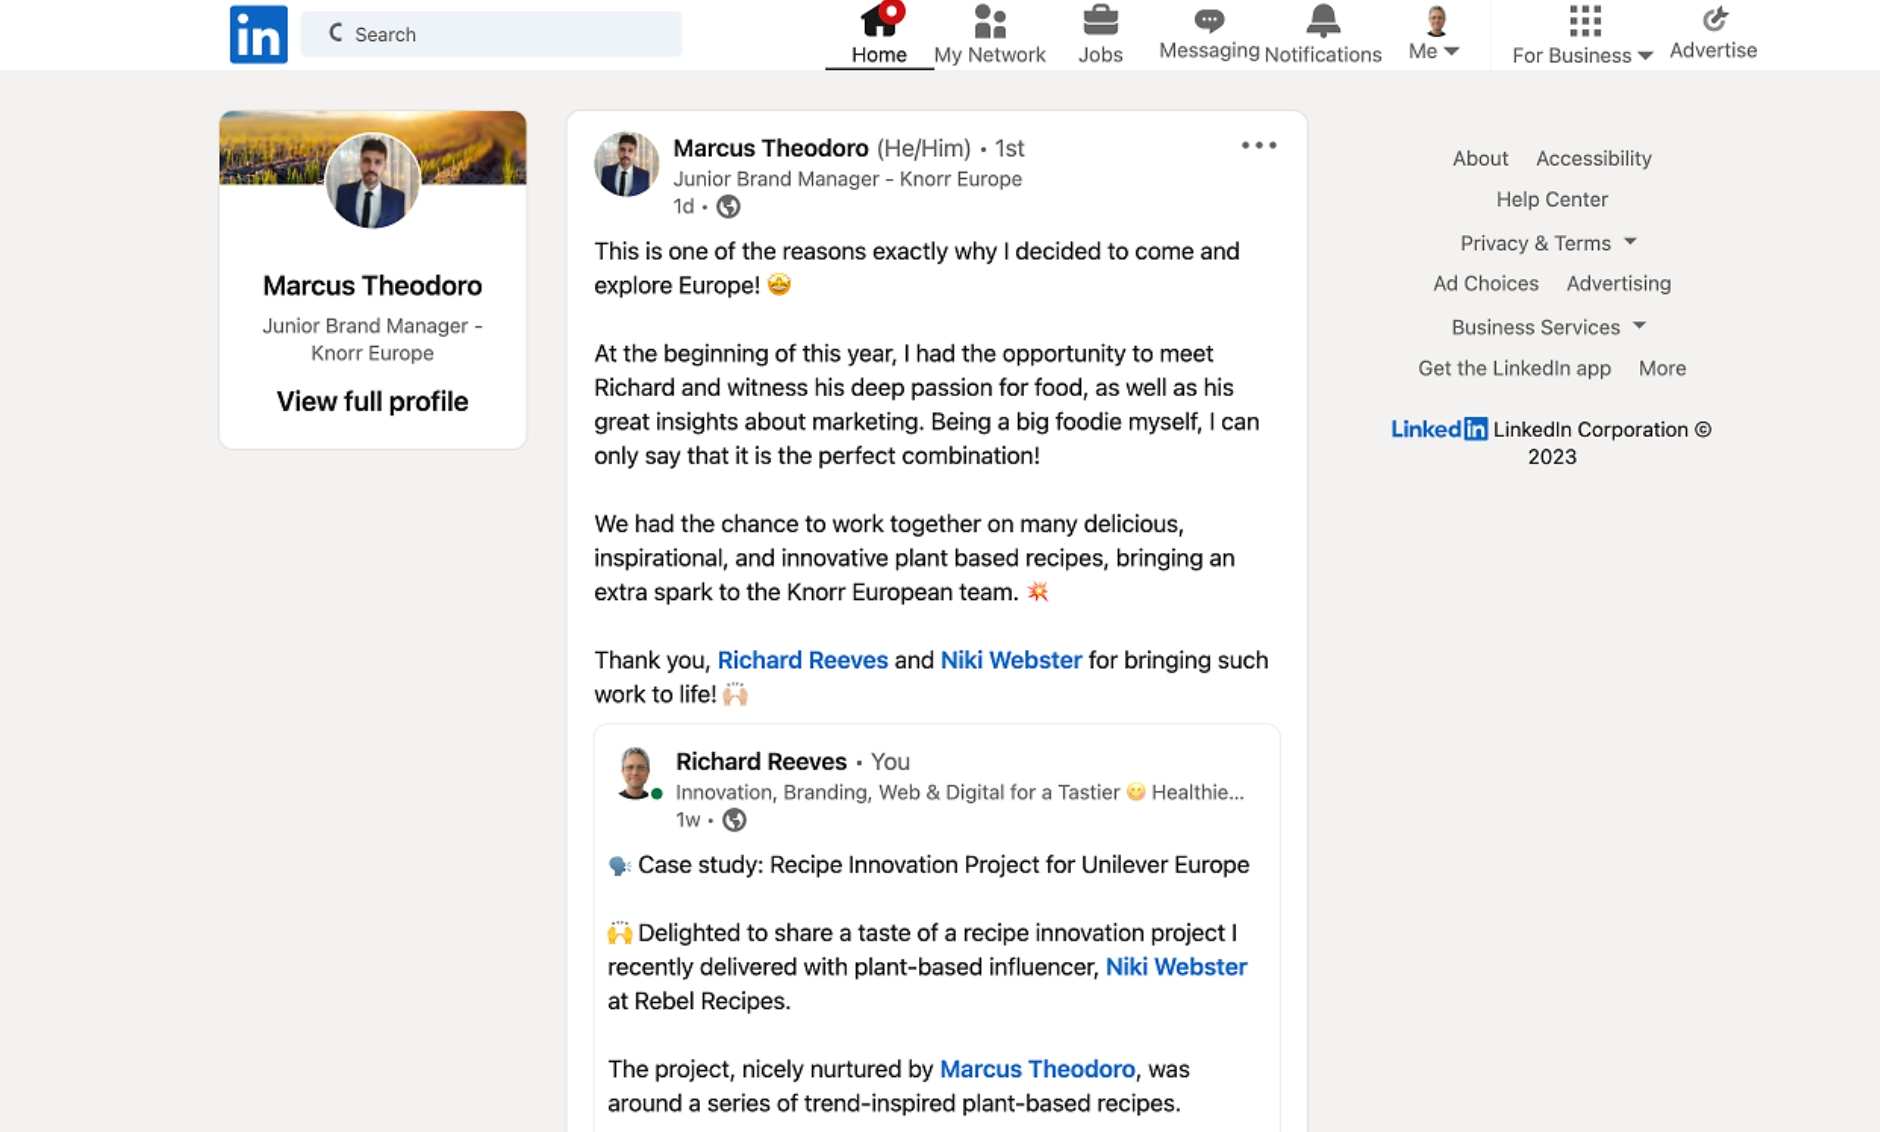The width and height of the screenshot is (1880, 1132).
Task: Click the Privacy & Terms caret arrow
Action: point(1630,242)
